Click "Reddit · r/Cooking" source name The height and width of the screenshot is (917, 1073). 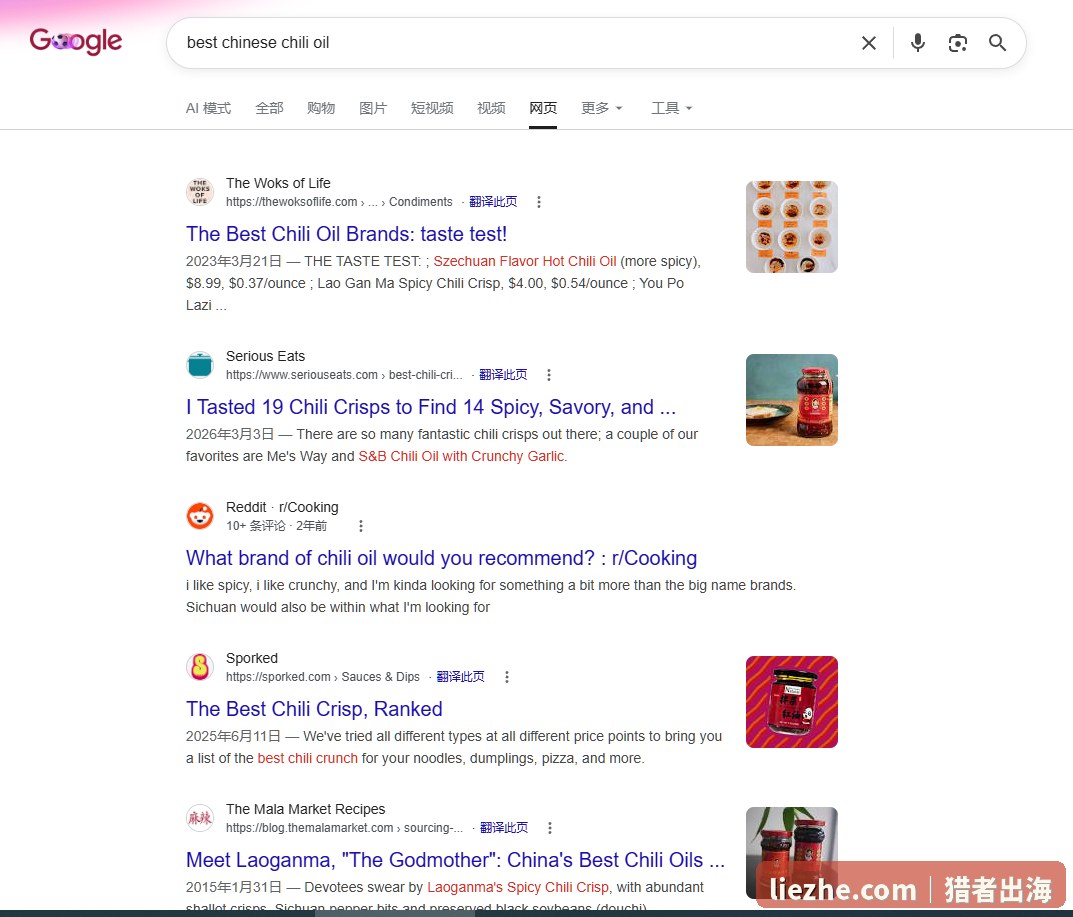point(282,507)
